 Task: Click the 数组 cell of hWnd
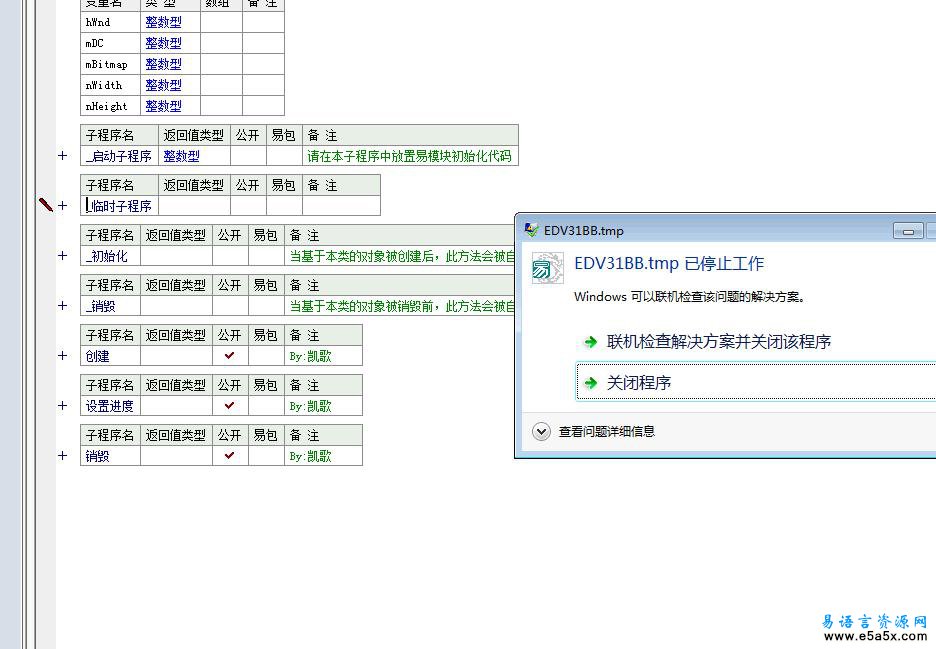coord(221,22)
